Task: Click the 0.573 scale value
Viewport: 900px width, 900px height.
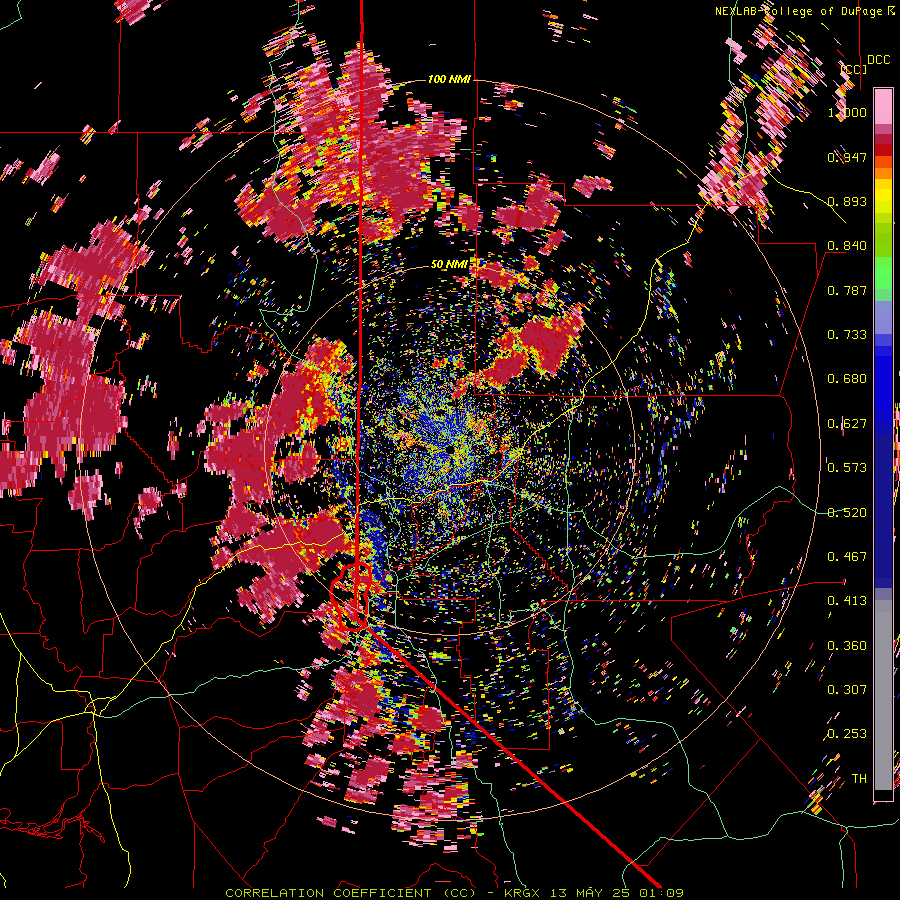Action: (847, 468)
